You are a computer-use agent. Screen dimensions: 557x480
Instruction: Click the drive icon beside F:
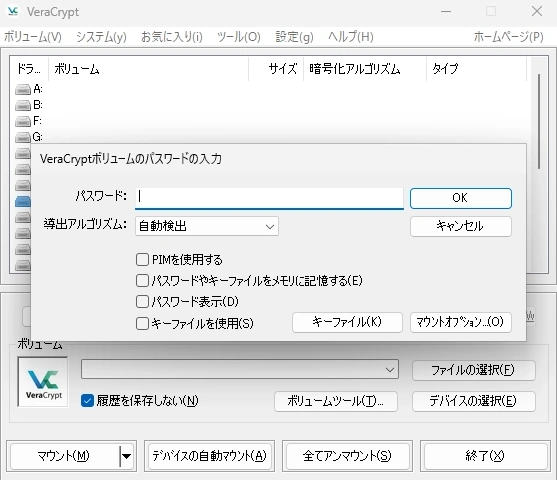point(23,121)
